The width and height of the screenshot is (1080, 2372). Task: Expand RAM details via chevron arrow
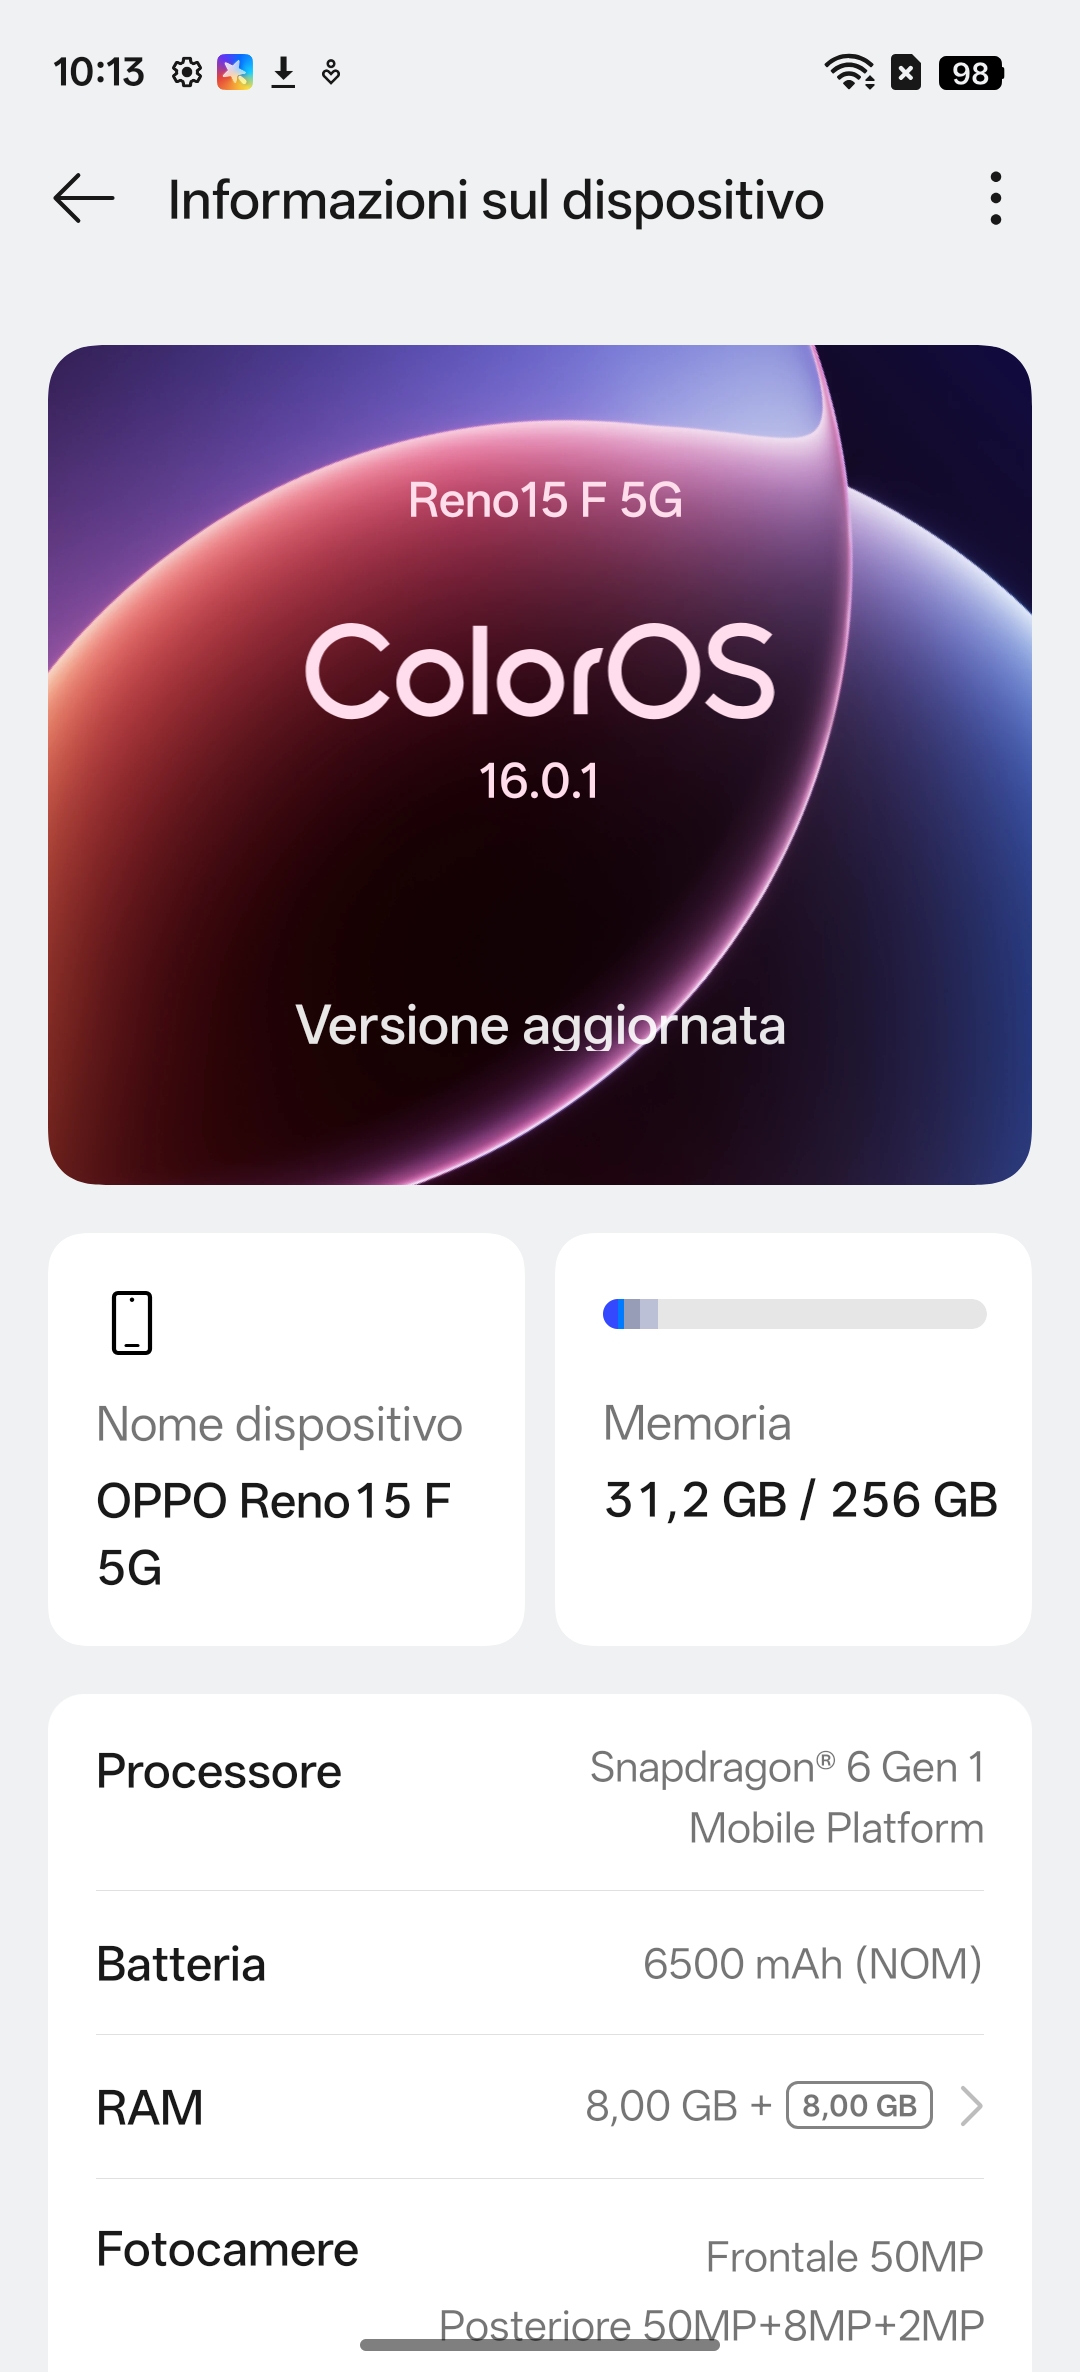970,2106
